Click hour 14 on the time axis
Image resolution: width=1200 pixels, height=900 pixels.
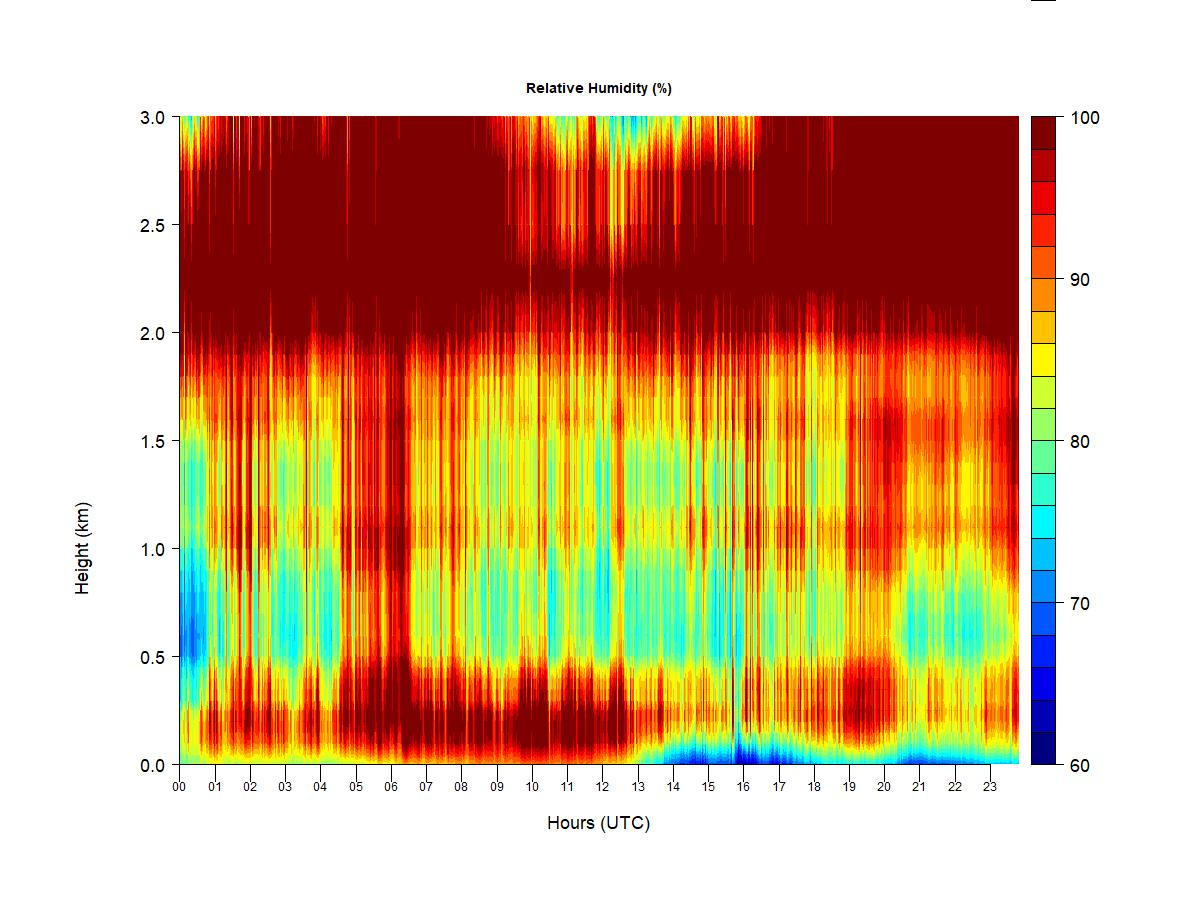[x=673, y=787]
